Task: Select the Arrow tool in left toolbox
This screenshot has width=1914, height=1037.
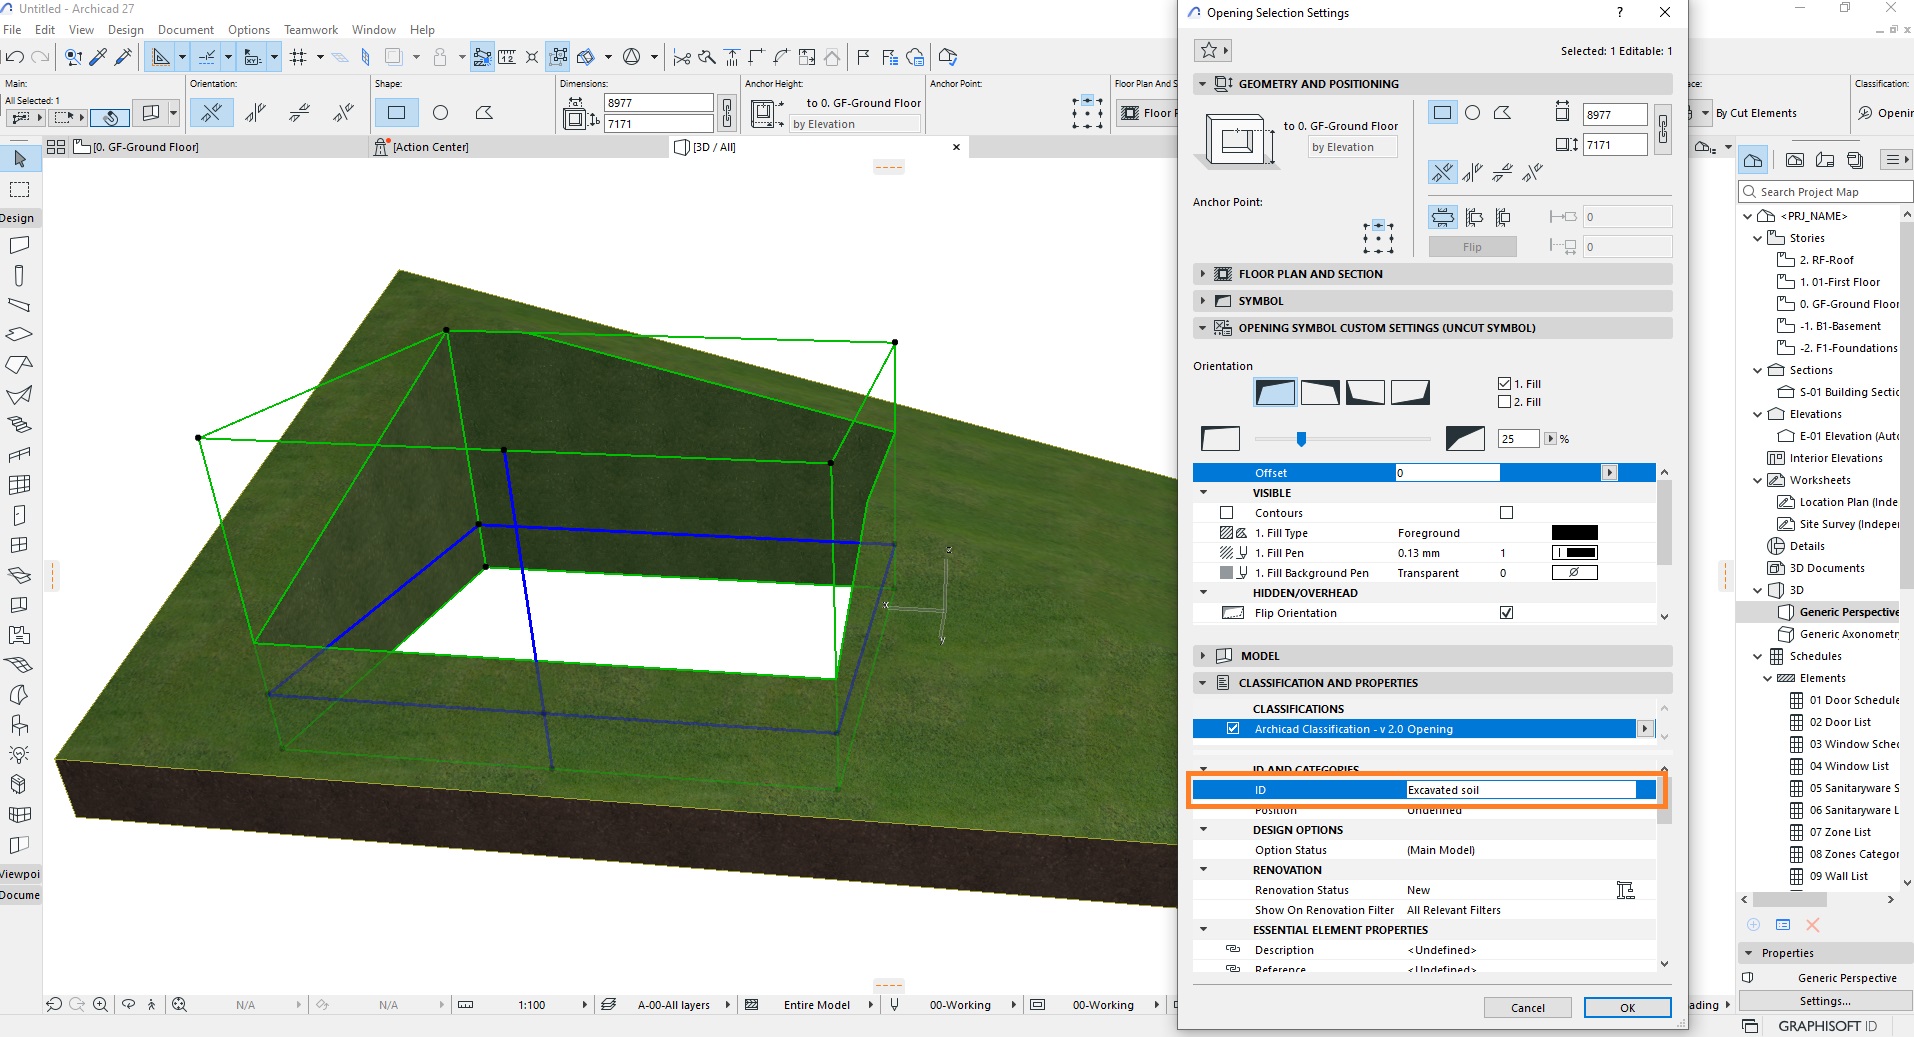Action: tap(20, 159)
